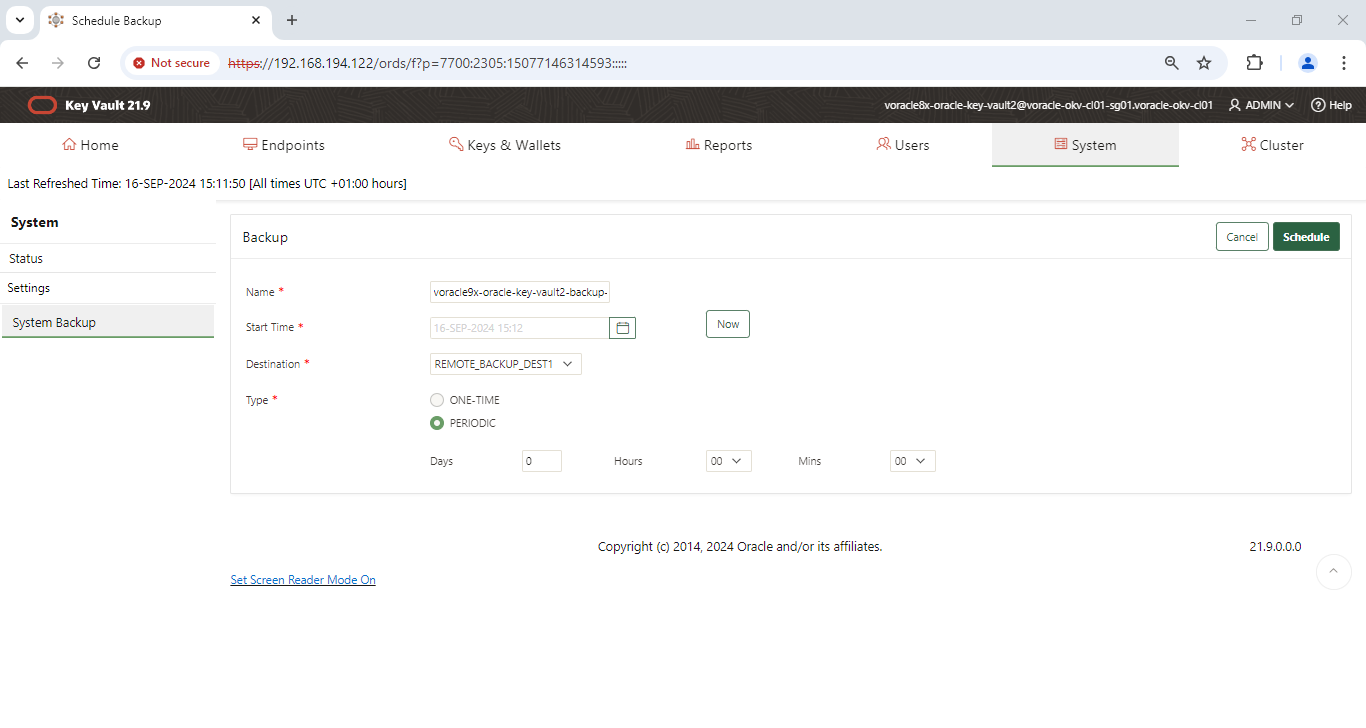Click the Oracle copyright notice text
The width and height of the screenshot is (1366, 728).
(x=740, y=547)
